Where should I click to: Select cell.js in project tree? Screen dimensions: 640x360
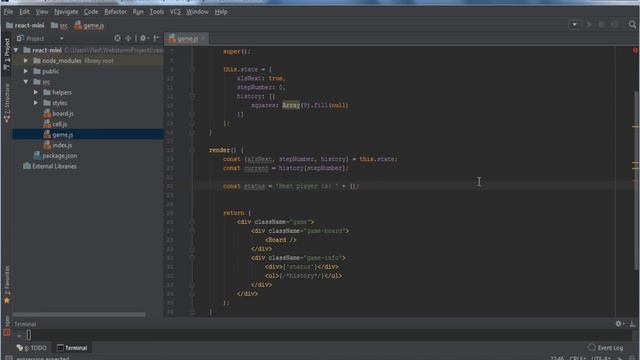pos(55,124)
